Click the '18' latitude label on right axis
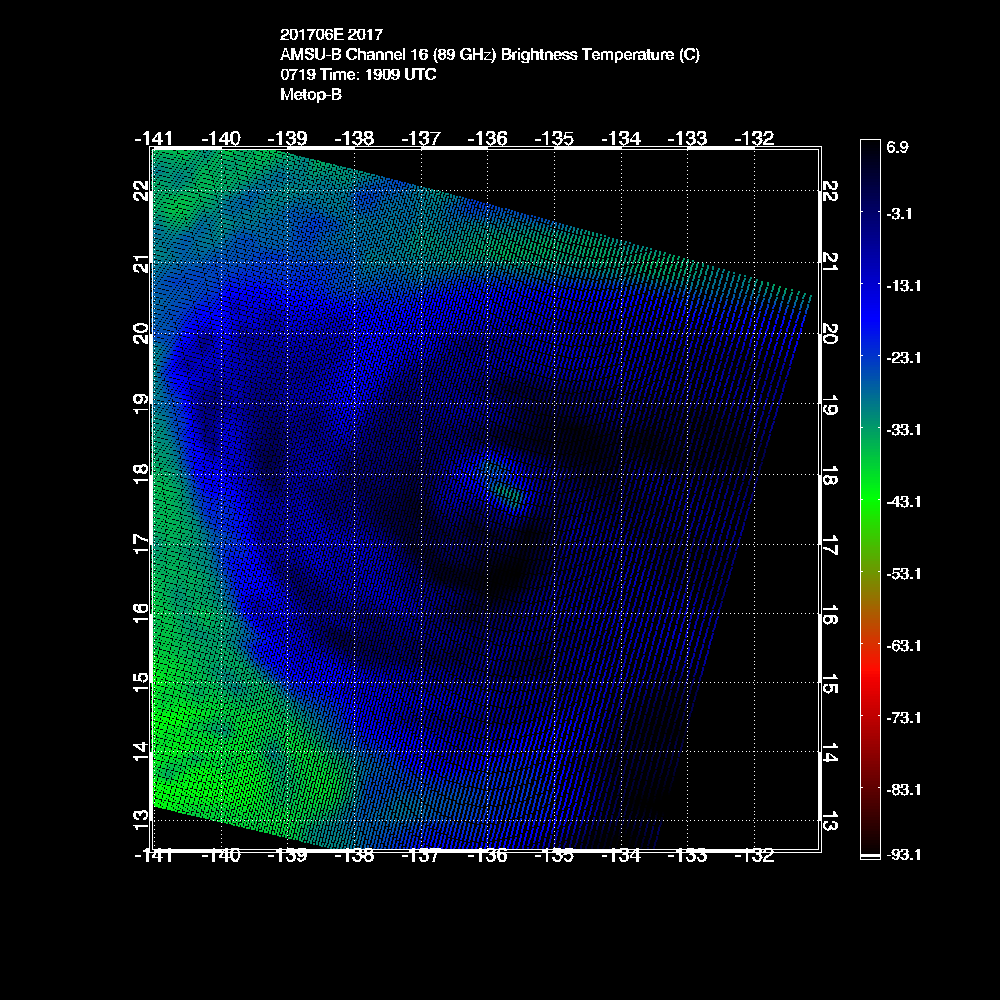 pyautogui.click(x=830, y=476)
